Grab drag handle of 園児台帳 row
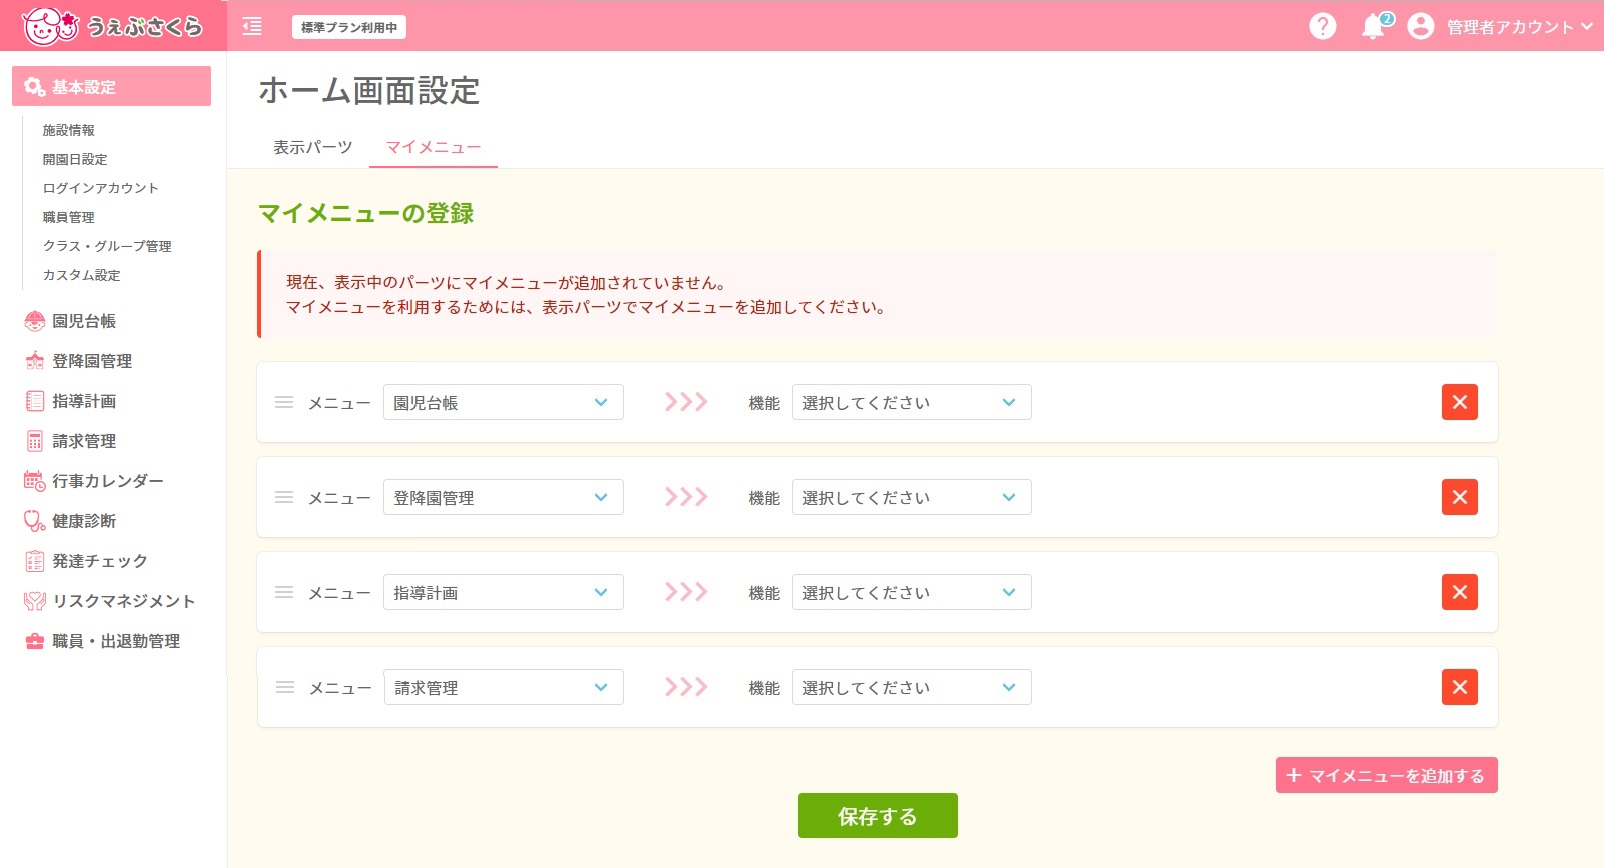Image resolution: width=1604 pixels, height=868 pixels. tap(284, 402)
